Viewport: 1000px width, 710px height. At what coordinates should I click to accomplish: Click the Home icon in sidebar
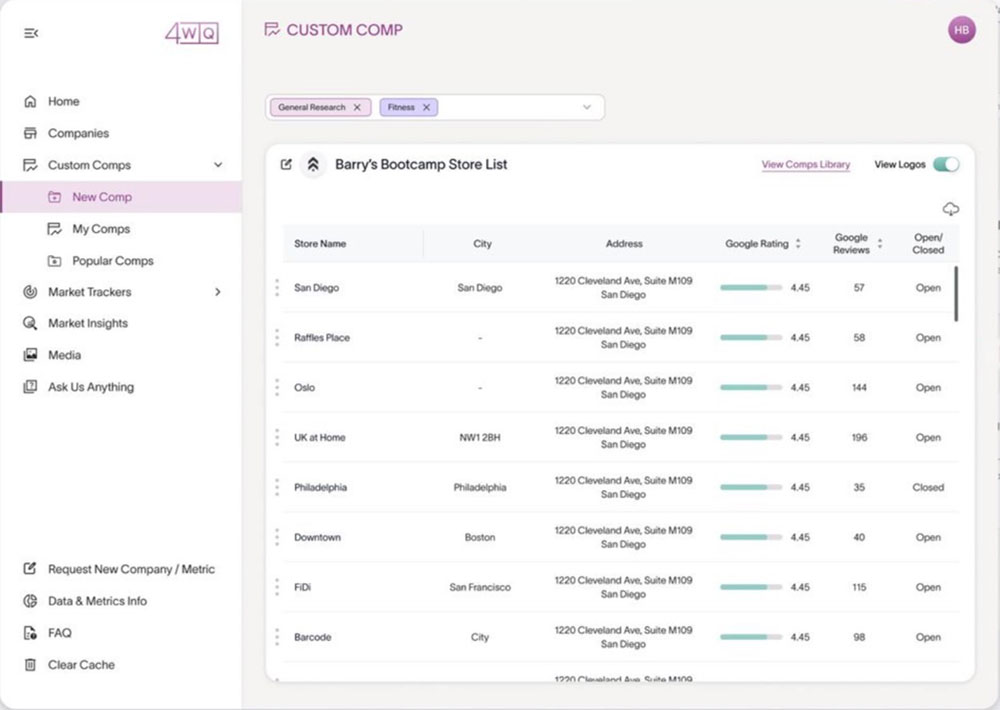(x=30, y=101)
